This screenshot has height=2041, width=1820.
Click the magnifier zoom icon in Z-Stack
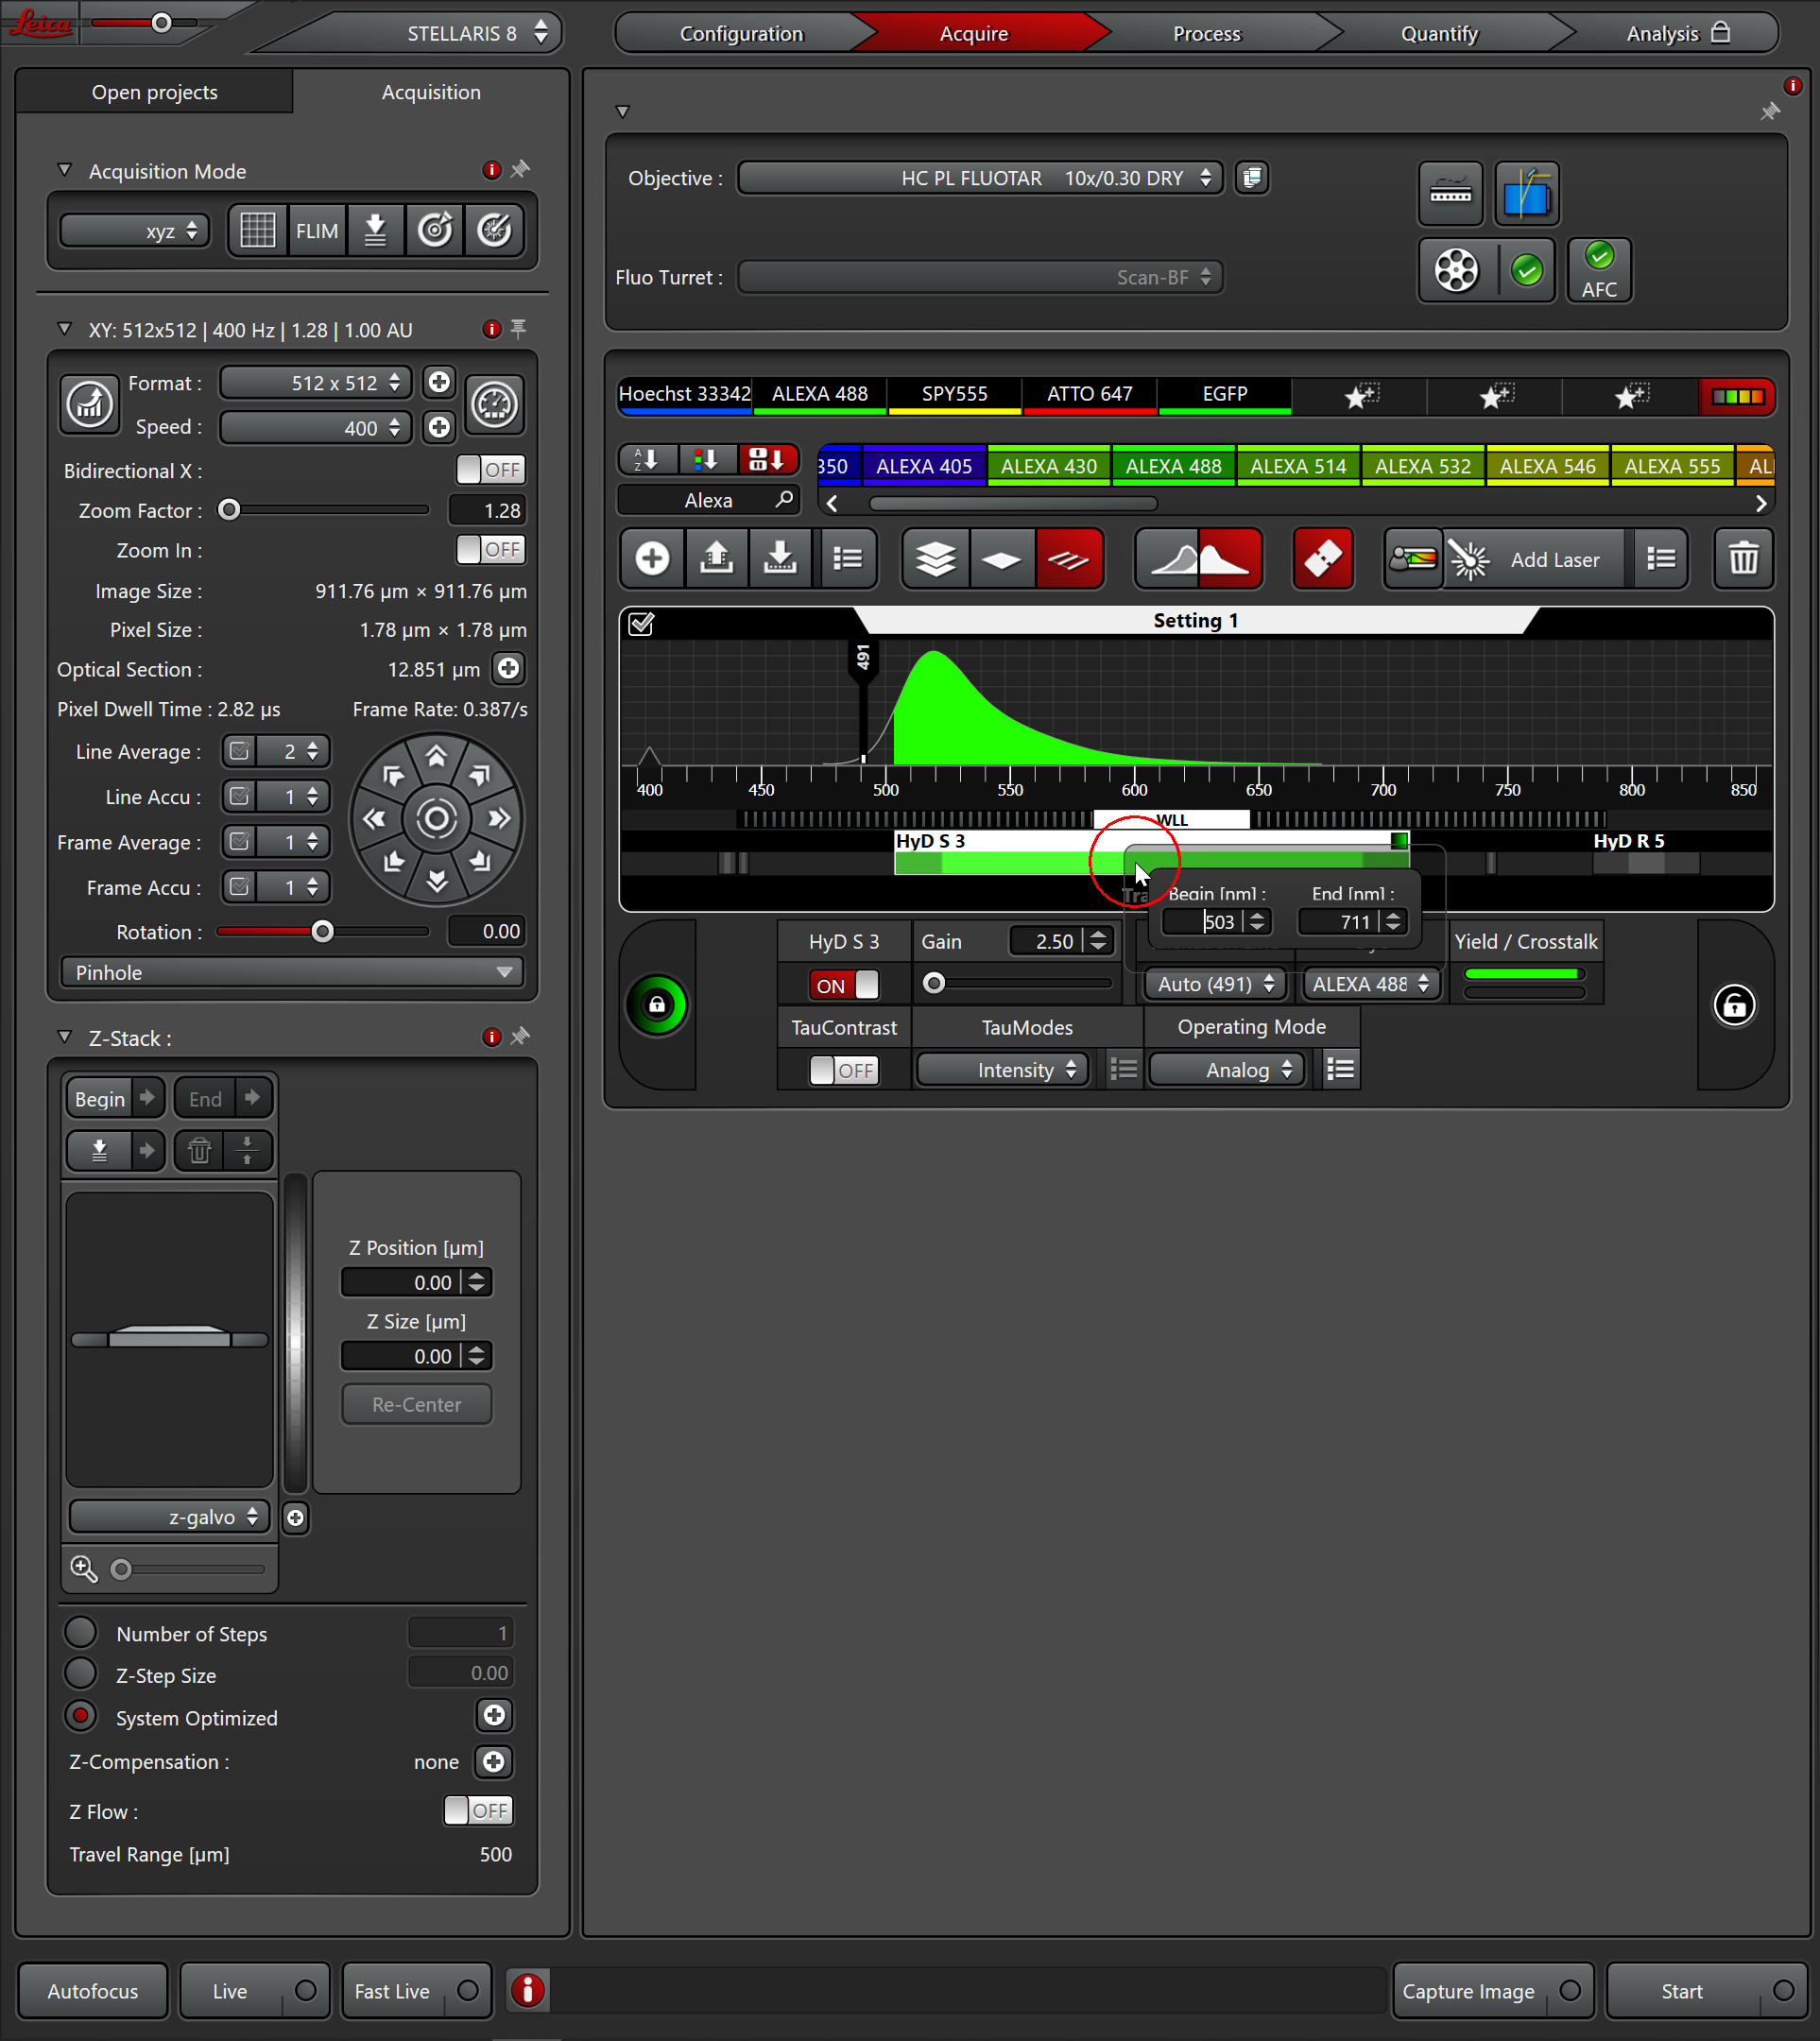(84, 1569)
